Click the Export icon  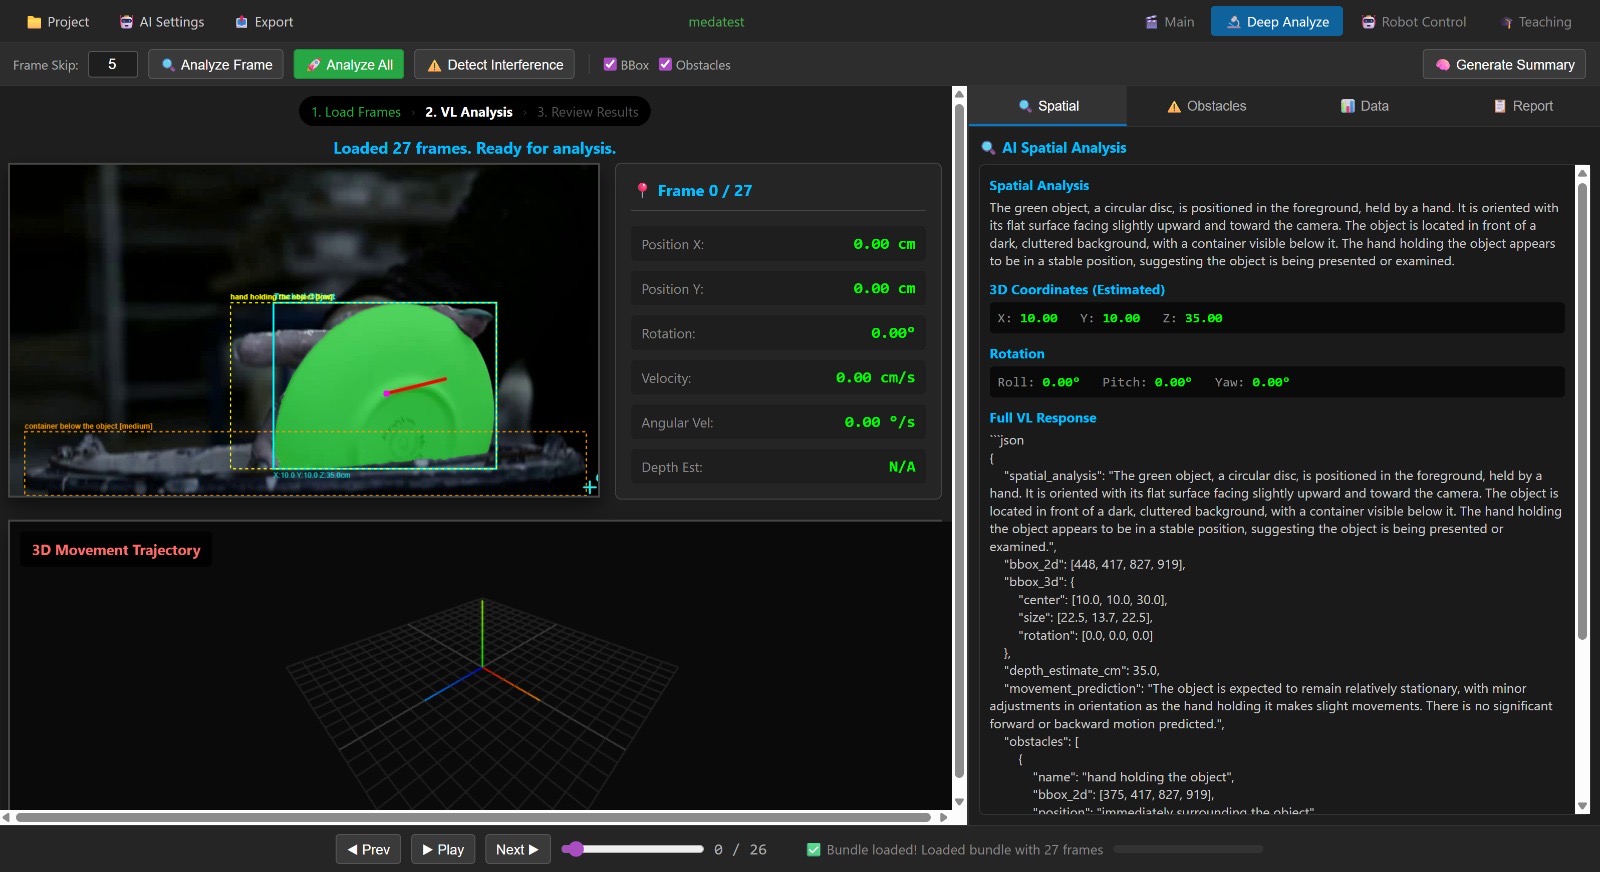coord(241,22)
